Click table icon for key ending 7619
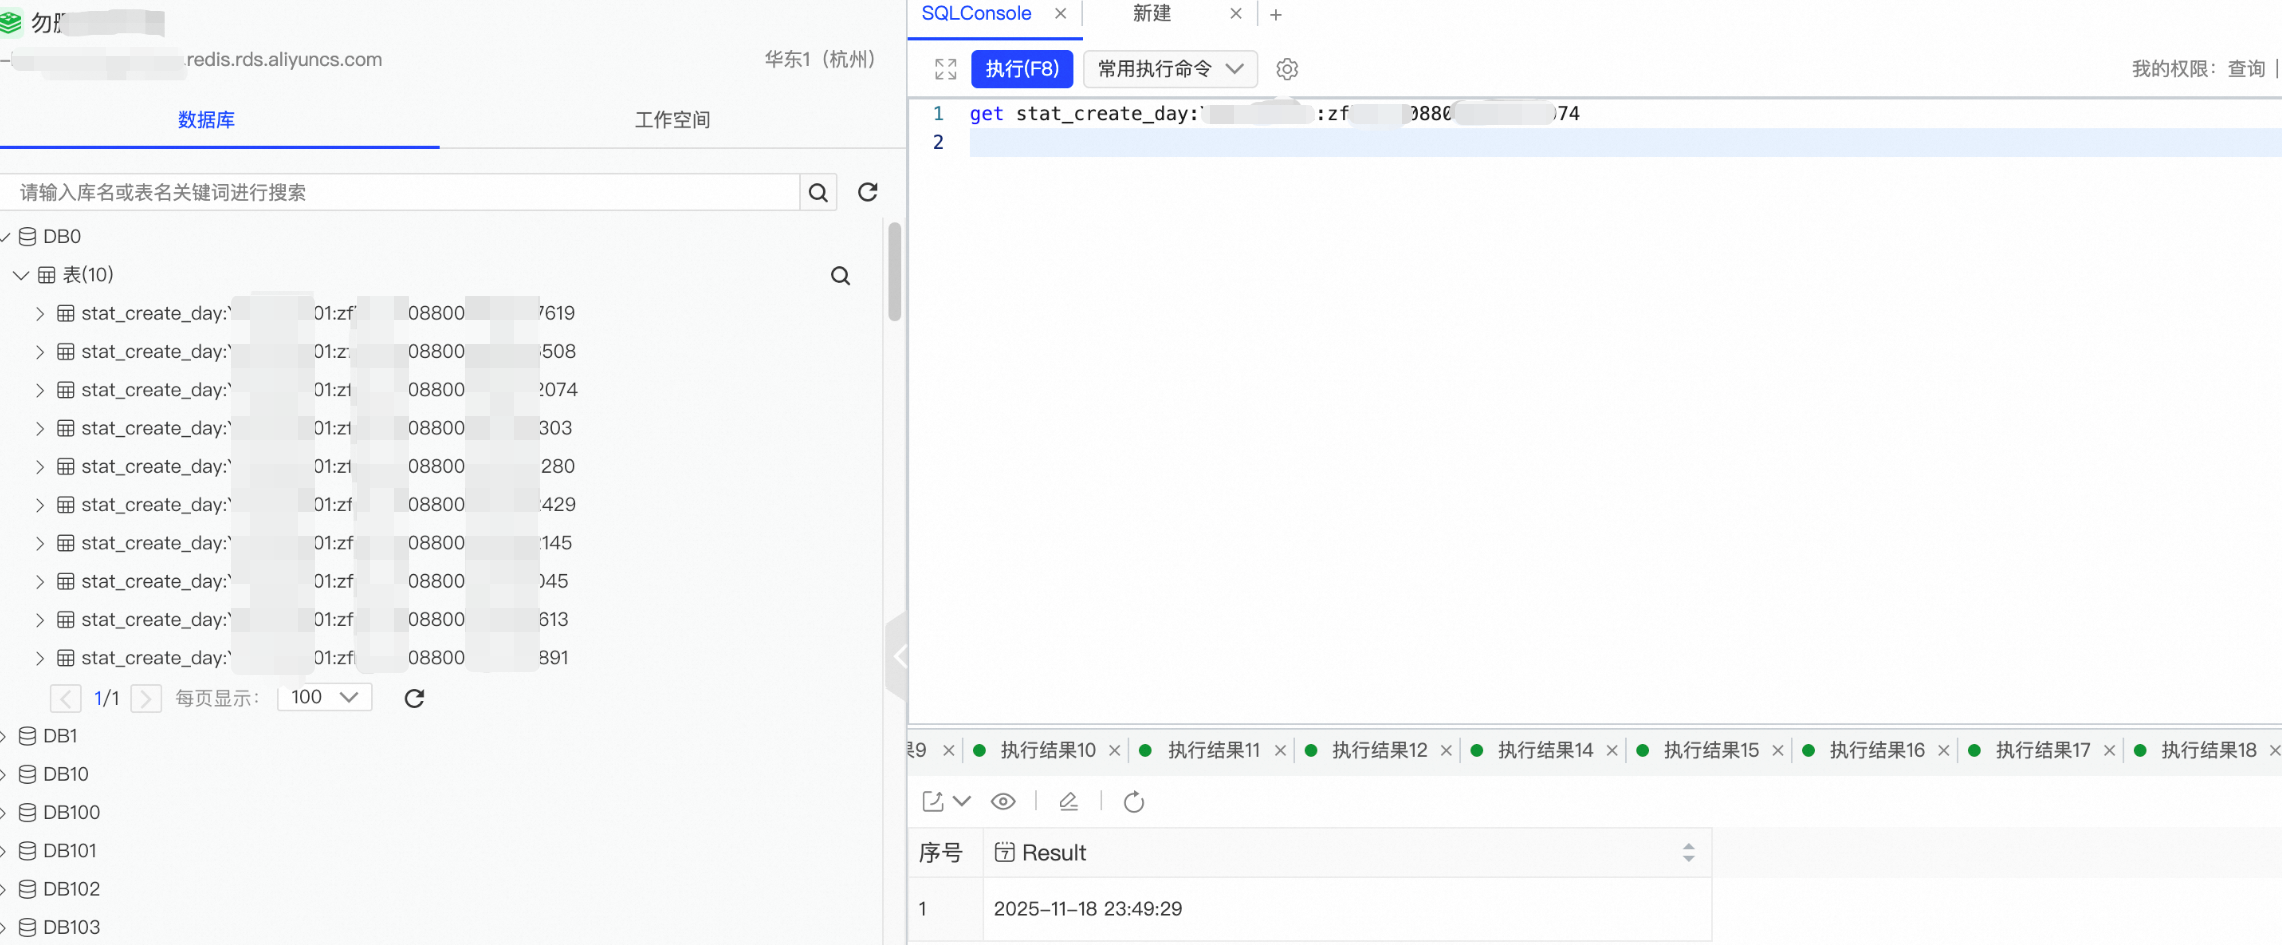 coord(66,313)
